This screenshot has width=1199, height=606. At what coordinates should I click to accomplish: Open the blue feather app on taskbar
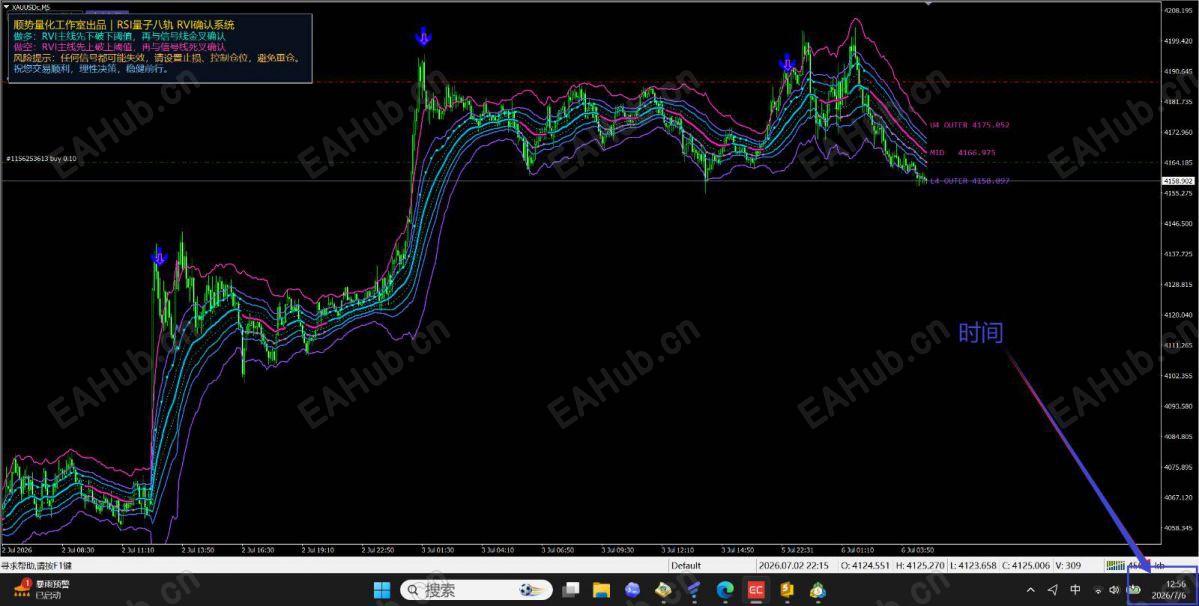click(694, 590)
